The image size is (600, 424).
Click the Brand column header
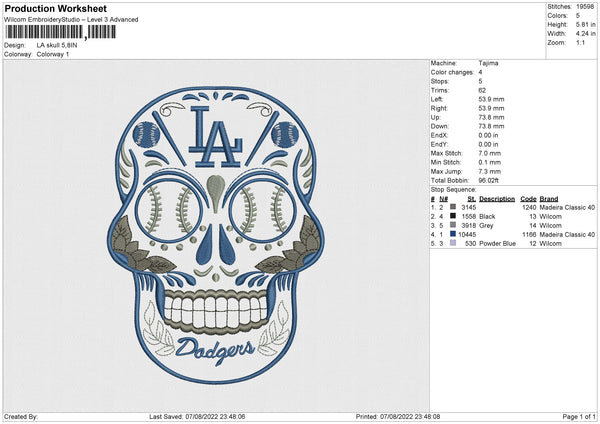[550, 198]
